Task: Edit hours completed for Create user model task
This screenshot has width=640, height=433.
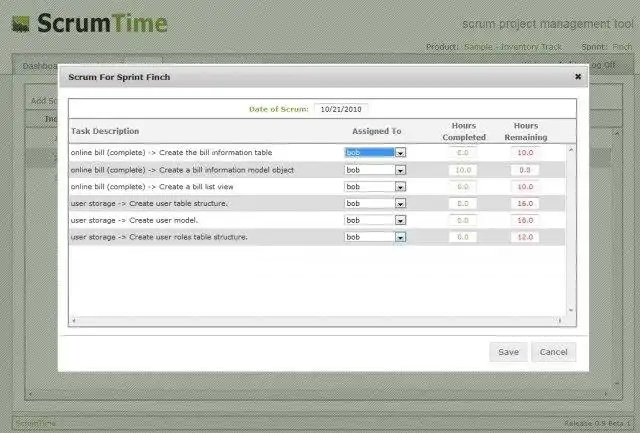Action: 463,220
